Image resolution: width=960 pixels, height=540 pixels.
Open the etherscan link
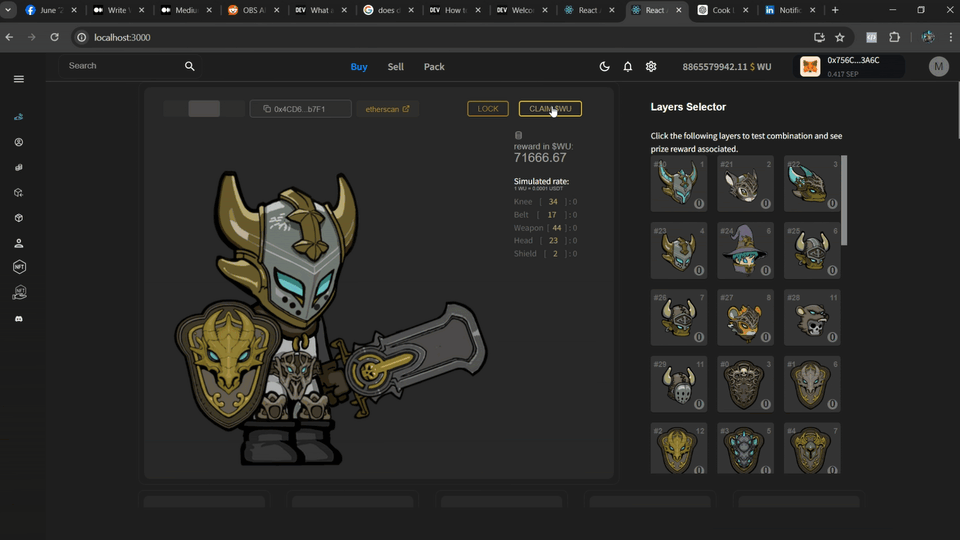[x=387, y=109]
